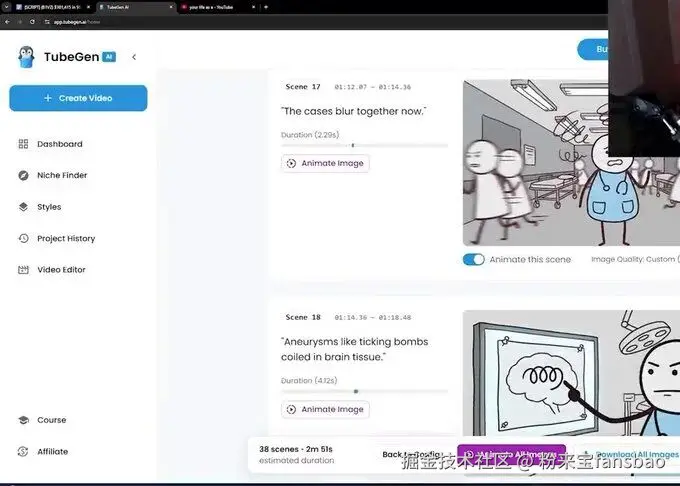Viewport: 680px width, 486px height.
Task: Click the Create Video button
Action: click(78, 98)
